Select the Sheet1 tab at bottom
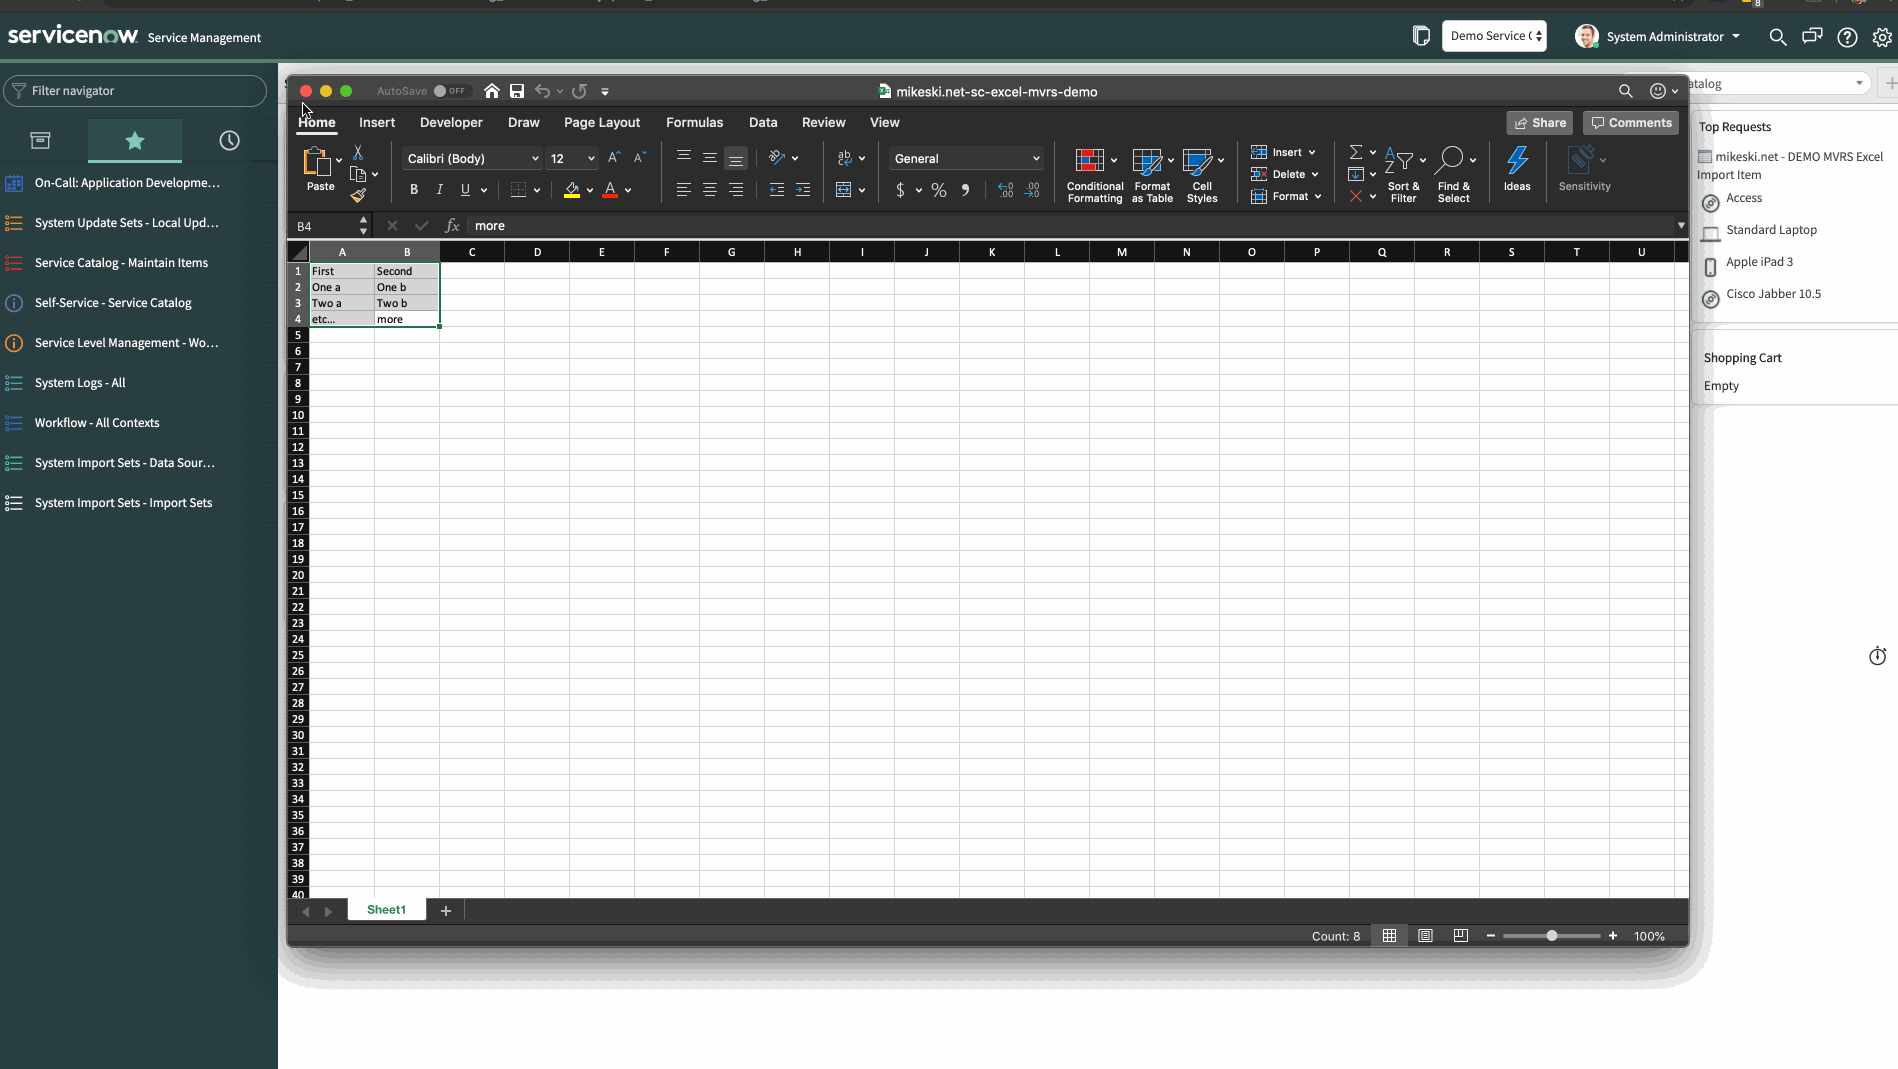 pos(386,909)
